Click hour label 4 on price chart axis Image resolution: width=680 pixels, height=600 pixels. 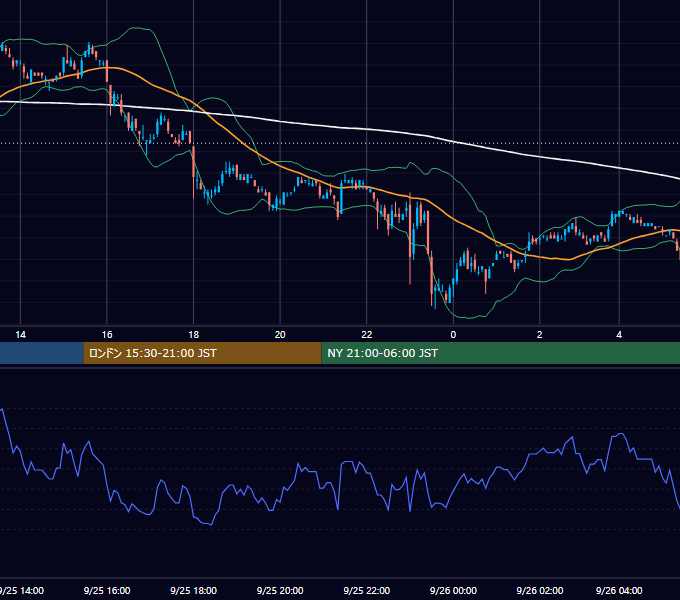pos(619,335)
